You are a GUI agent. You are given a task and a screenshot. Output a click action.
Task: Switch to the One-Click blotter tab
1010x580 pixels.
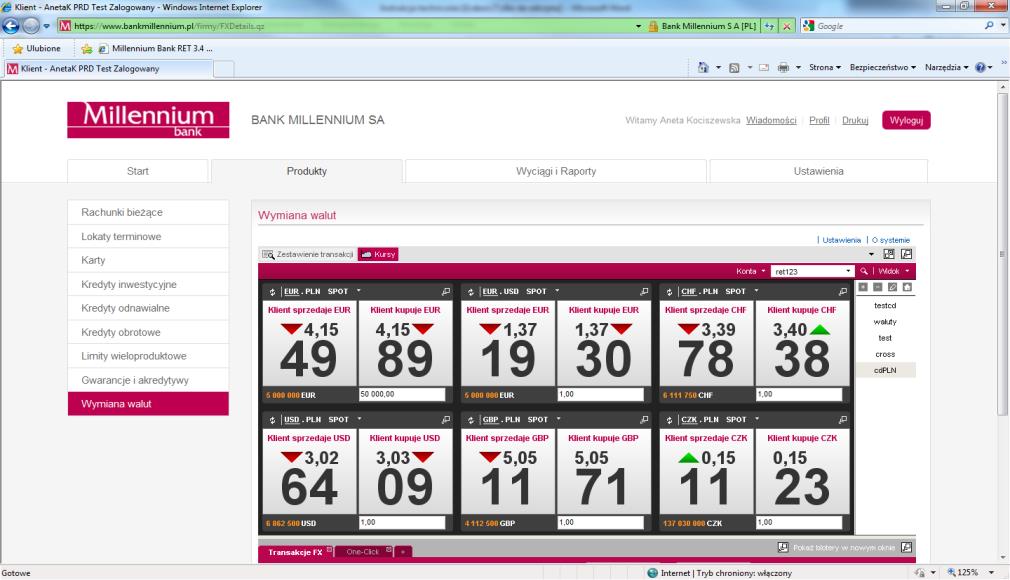[364, 552]
